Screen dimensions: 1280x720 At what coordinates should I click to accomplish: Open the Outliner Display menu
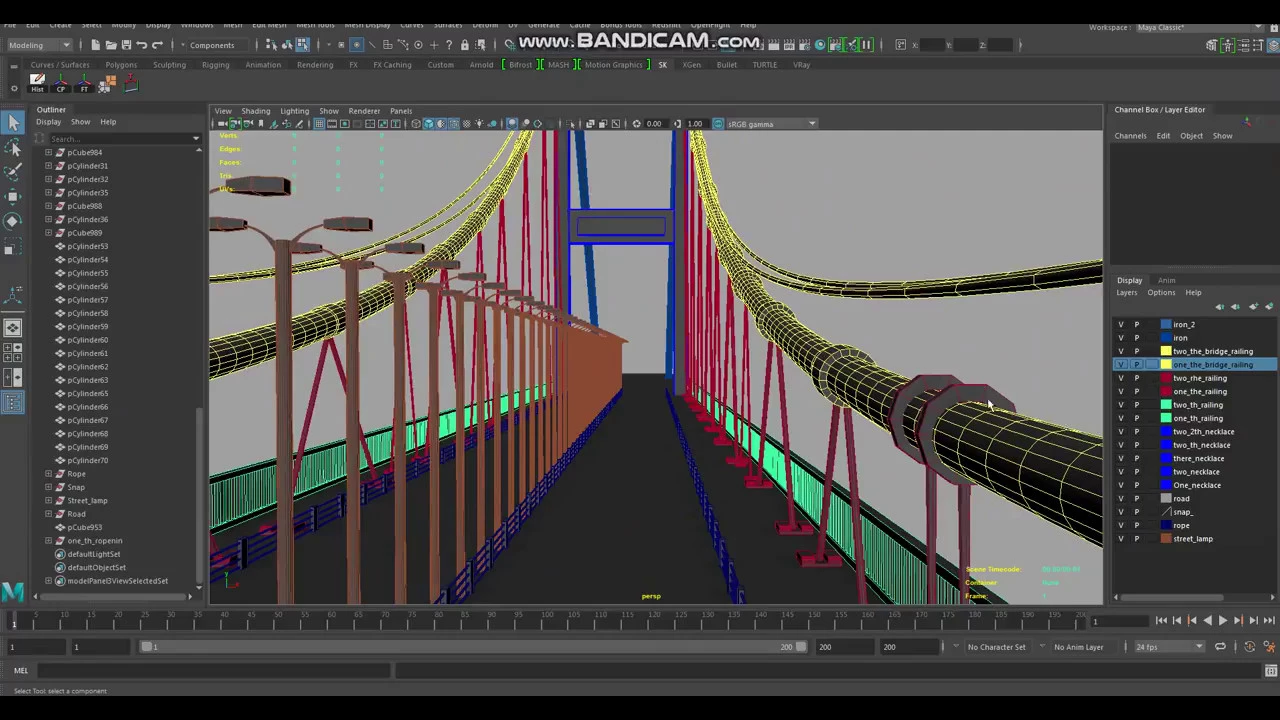48,122
